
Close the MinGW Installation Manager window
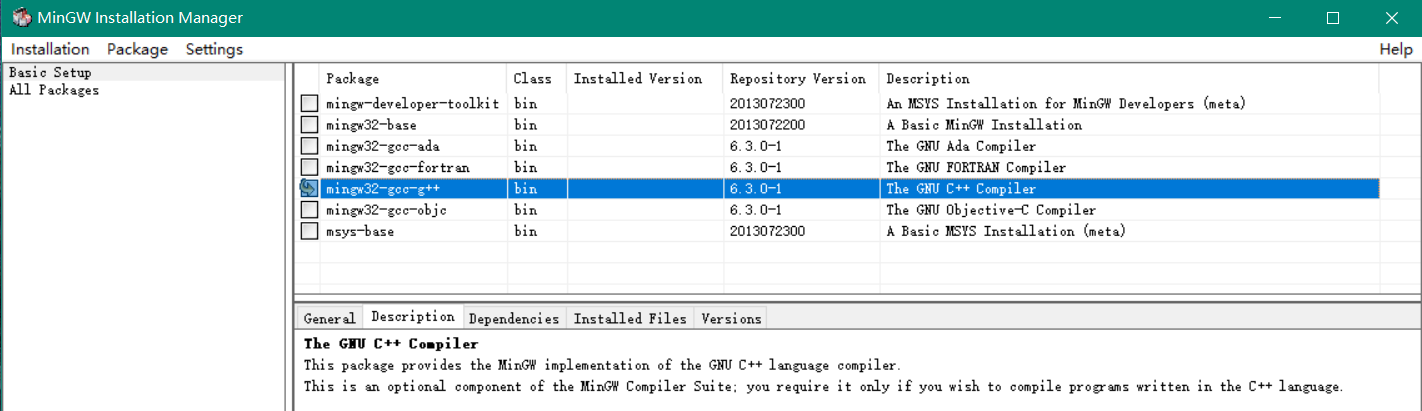point(1391,18)
